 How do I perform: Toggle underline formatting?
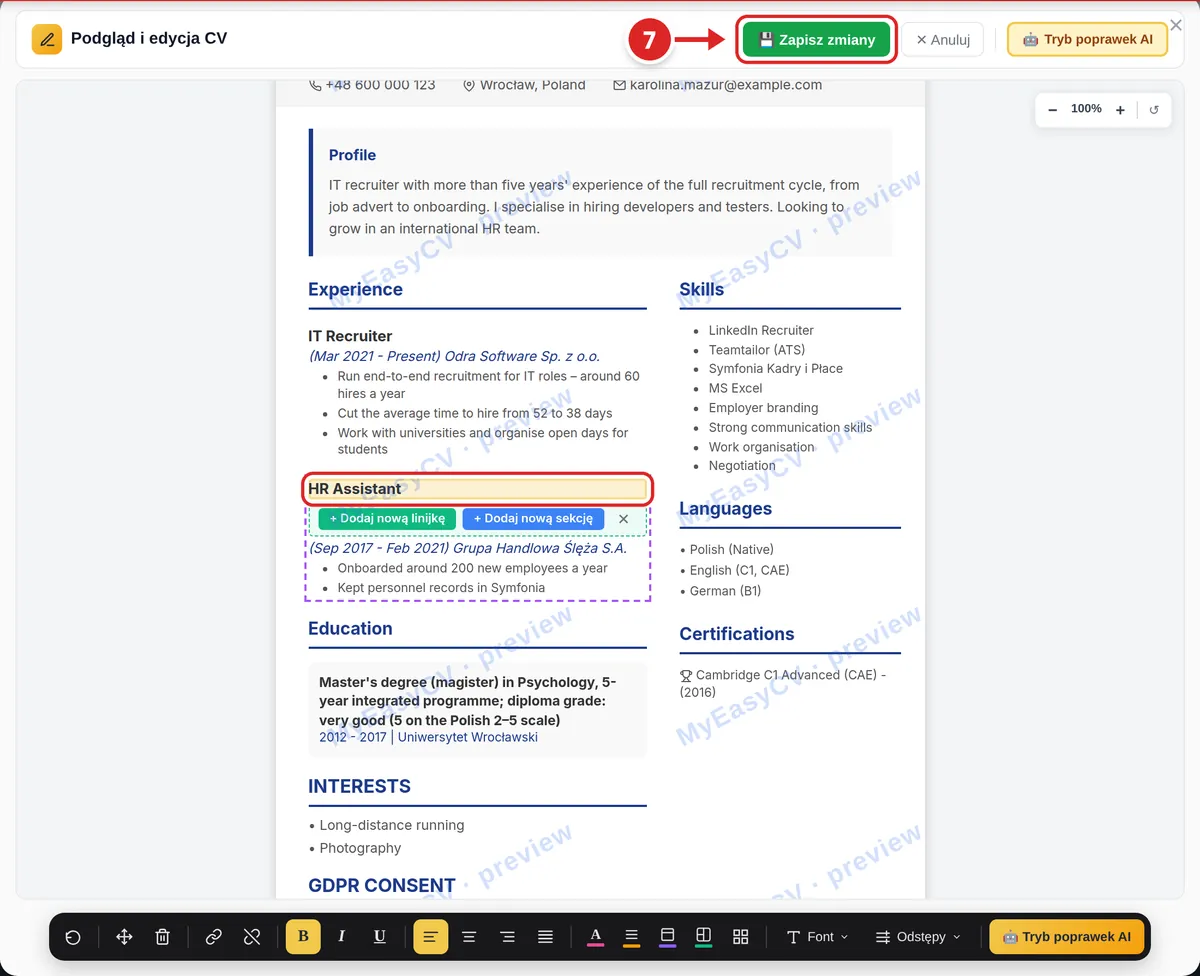click(x=380, y=937)
